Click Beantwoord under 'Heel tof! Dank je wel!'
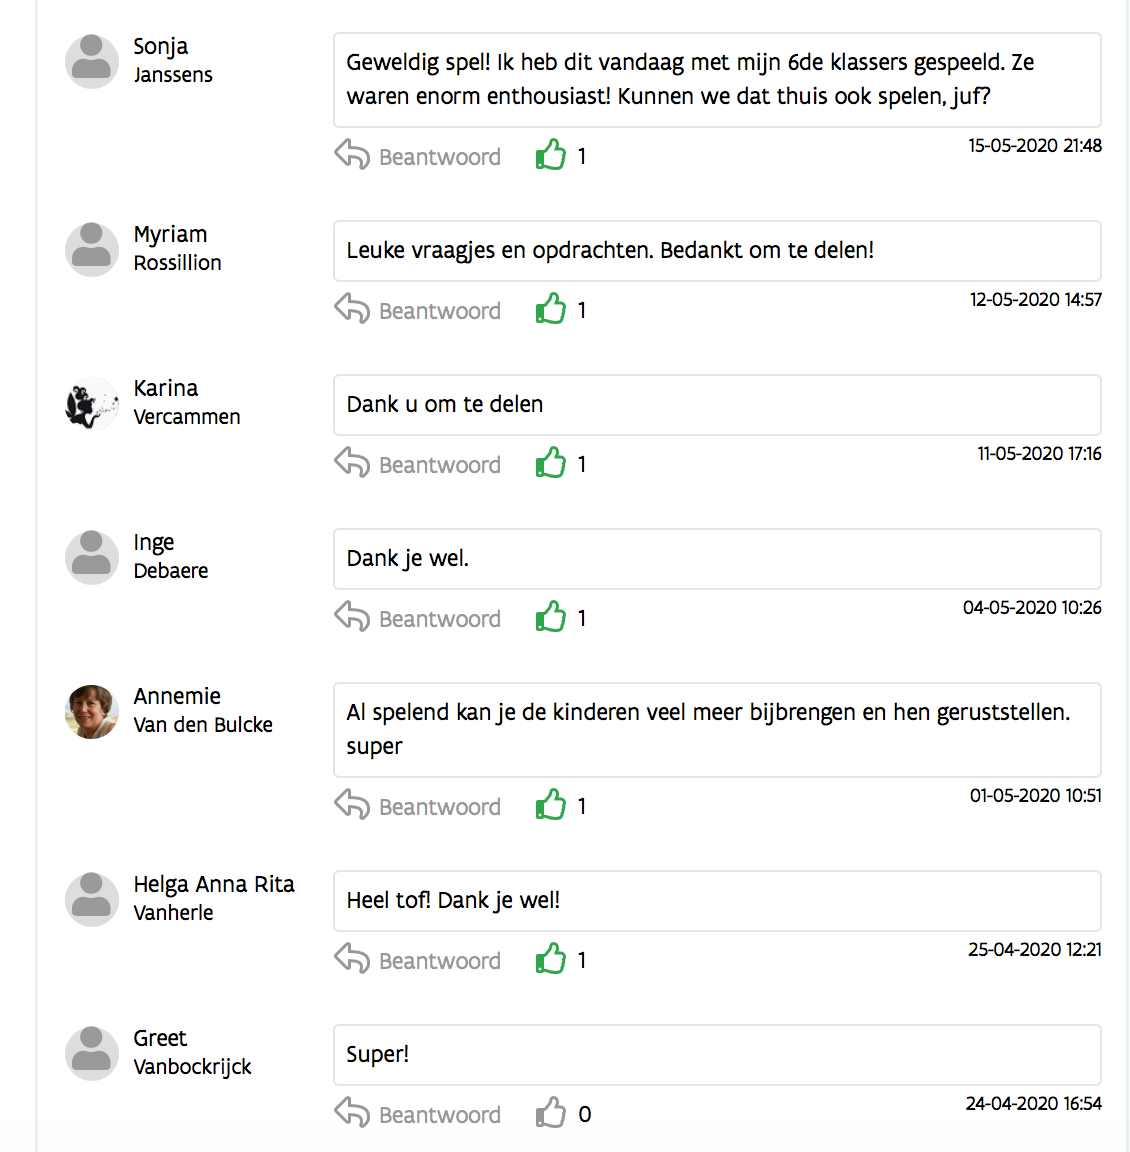The width and height of the screenshot is (1130, 1152). coord(439,961)
